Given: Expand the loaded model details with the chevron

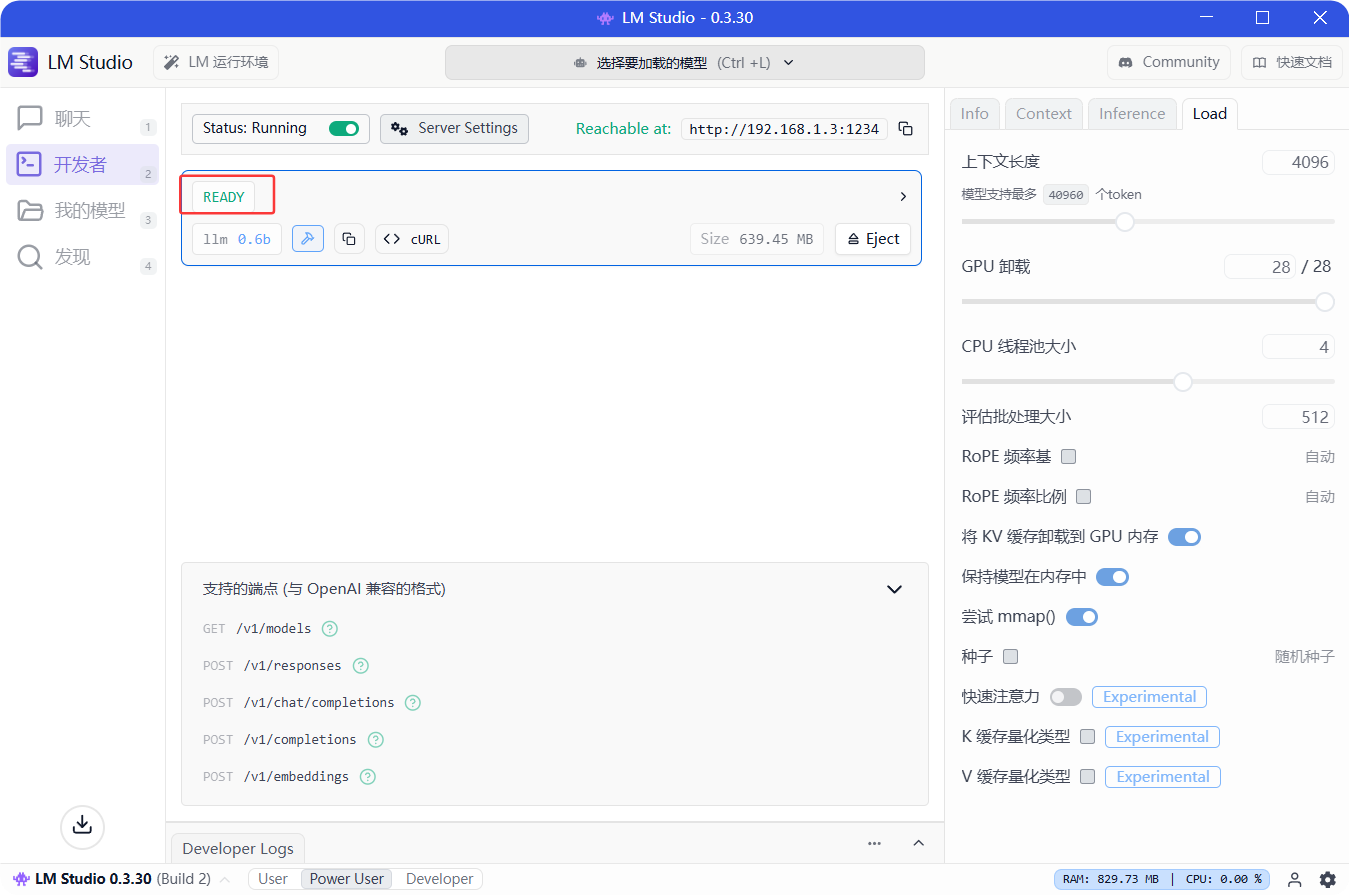Looking at the screenshot, I should click(902, 196).
